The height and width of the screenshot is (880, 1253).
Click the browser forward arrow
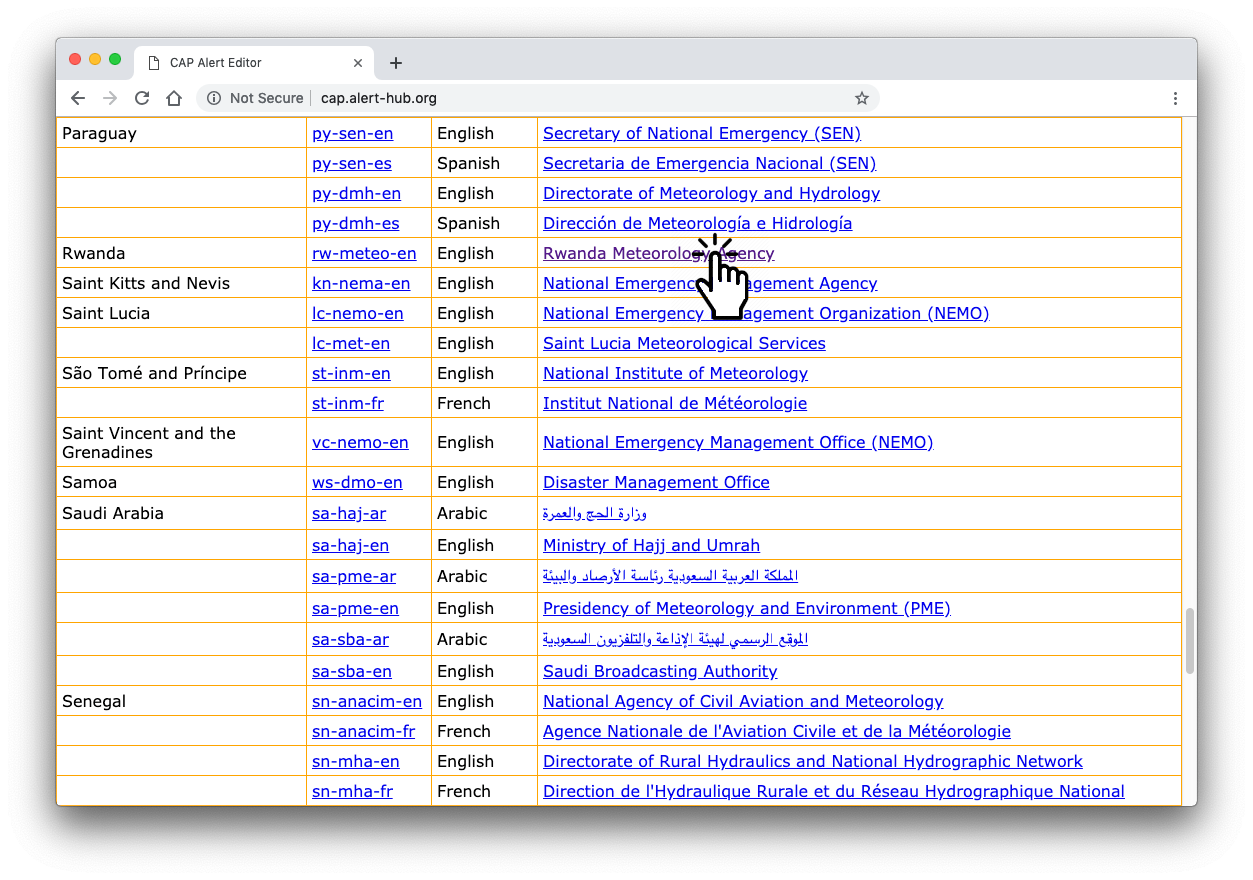110,98
